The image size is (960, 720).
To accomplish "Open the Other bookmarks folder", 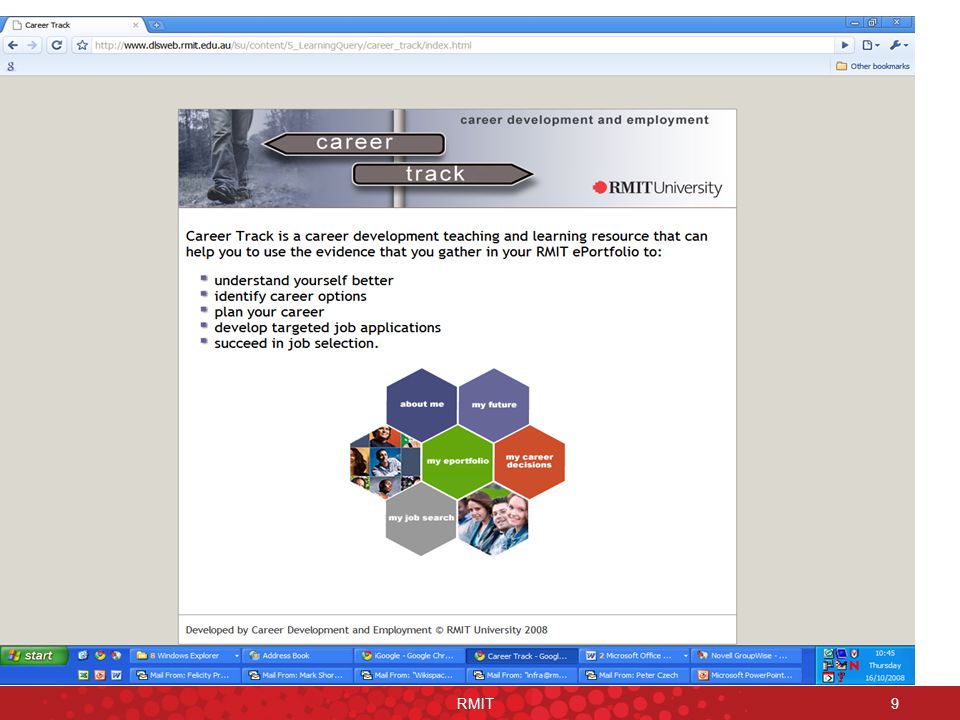I will pyautogui.click(x=872, y=66).
